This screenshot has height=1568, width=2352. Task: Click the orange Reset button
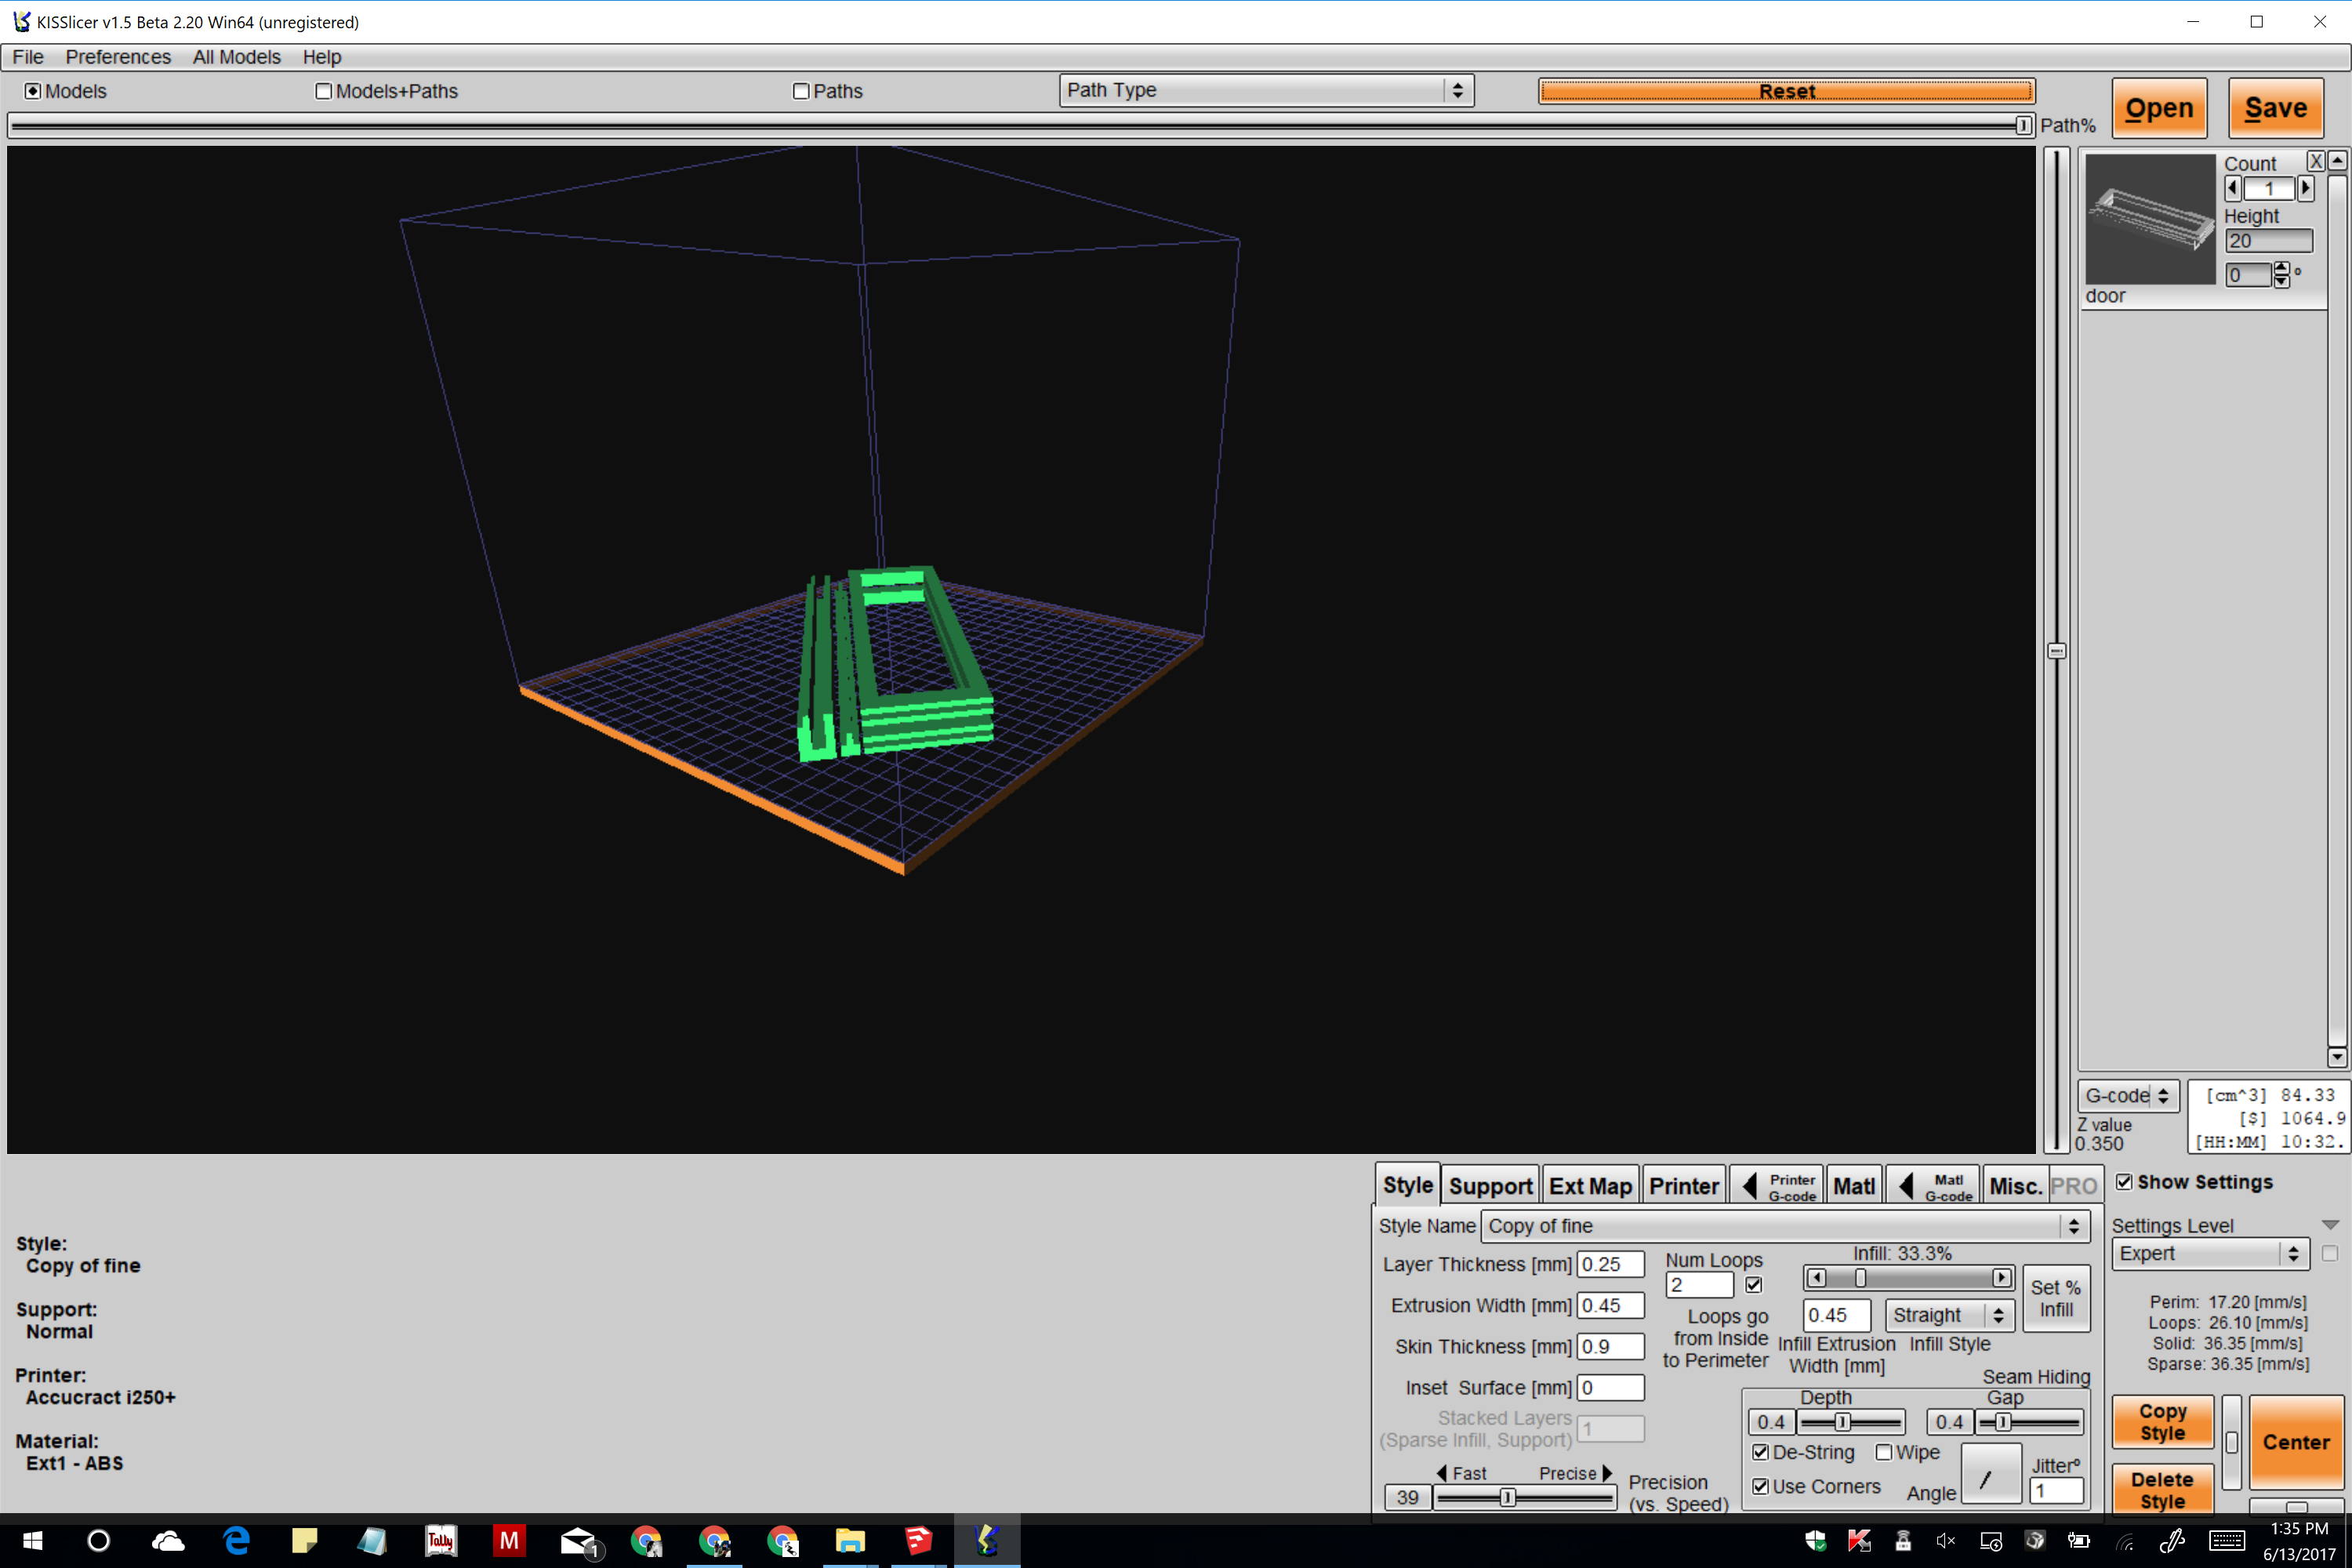[x=1787, y=91]
